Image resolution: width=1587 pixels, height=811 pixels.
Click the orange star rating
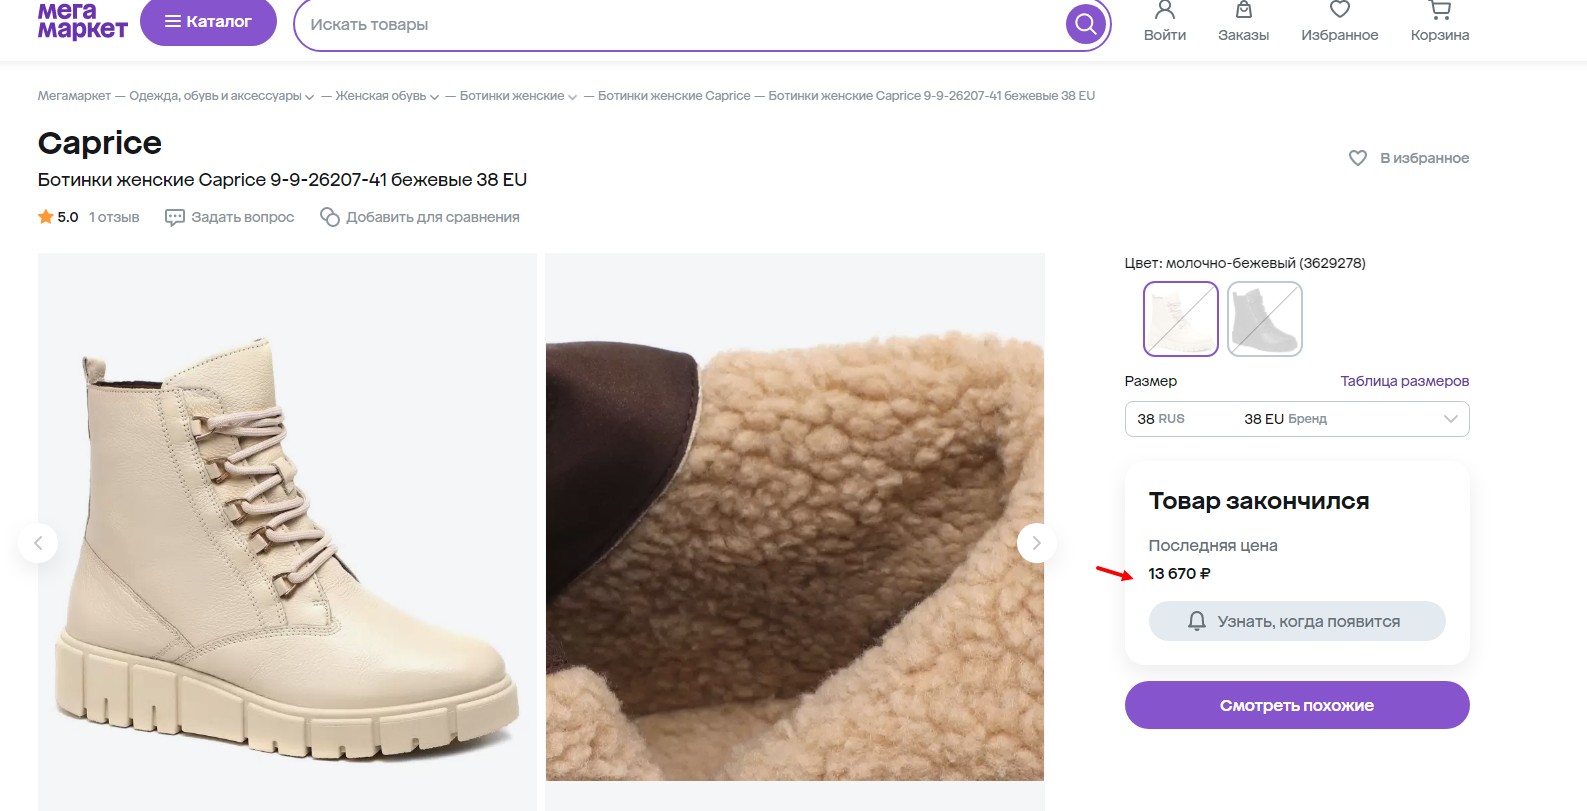tap(46, 217)
